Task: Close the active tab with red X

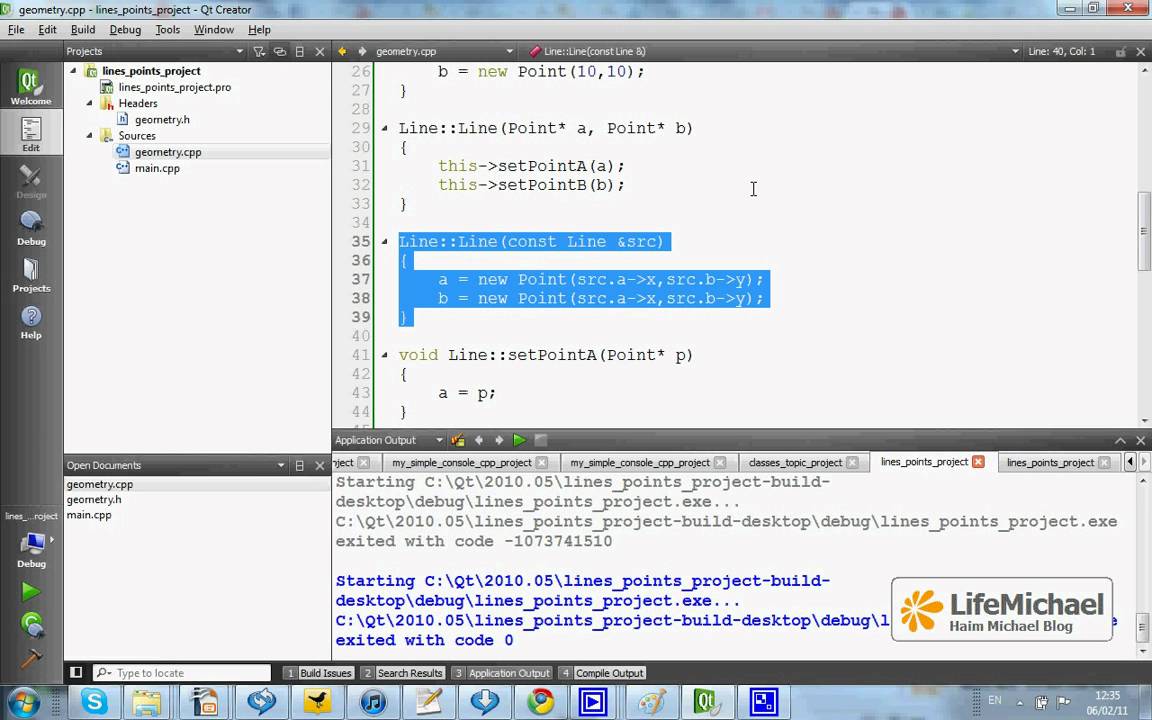Action: pyautogui.click(x=978, y=461)
